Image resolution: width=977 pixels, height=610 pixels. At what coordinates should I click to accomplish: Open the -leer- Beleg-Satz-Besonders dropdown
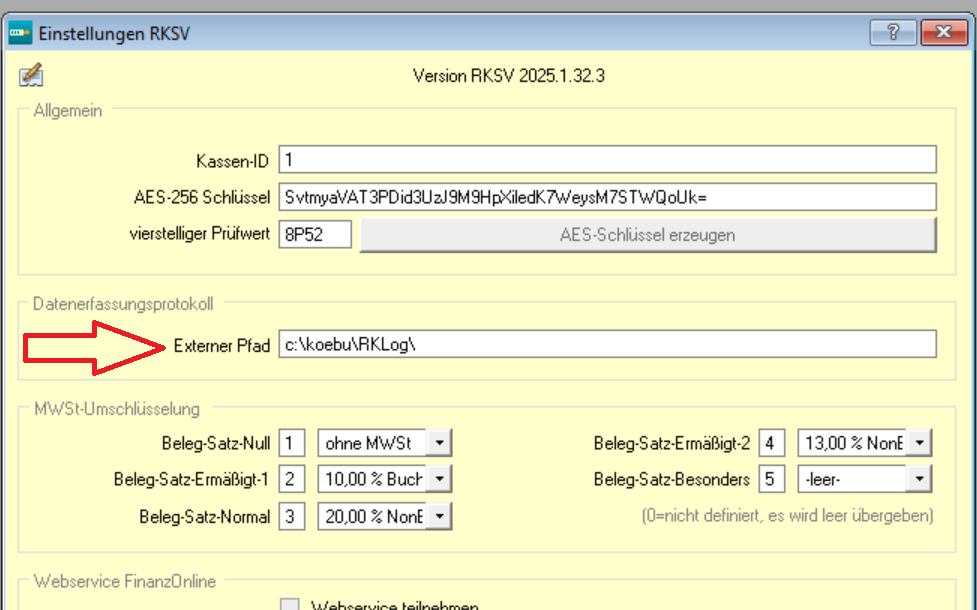[x=919, y=479]
